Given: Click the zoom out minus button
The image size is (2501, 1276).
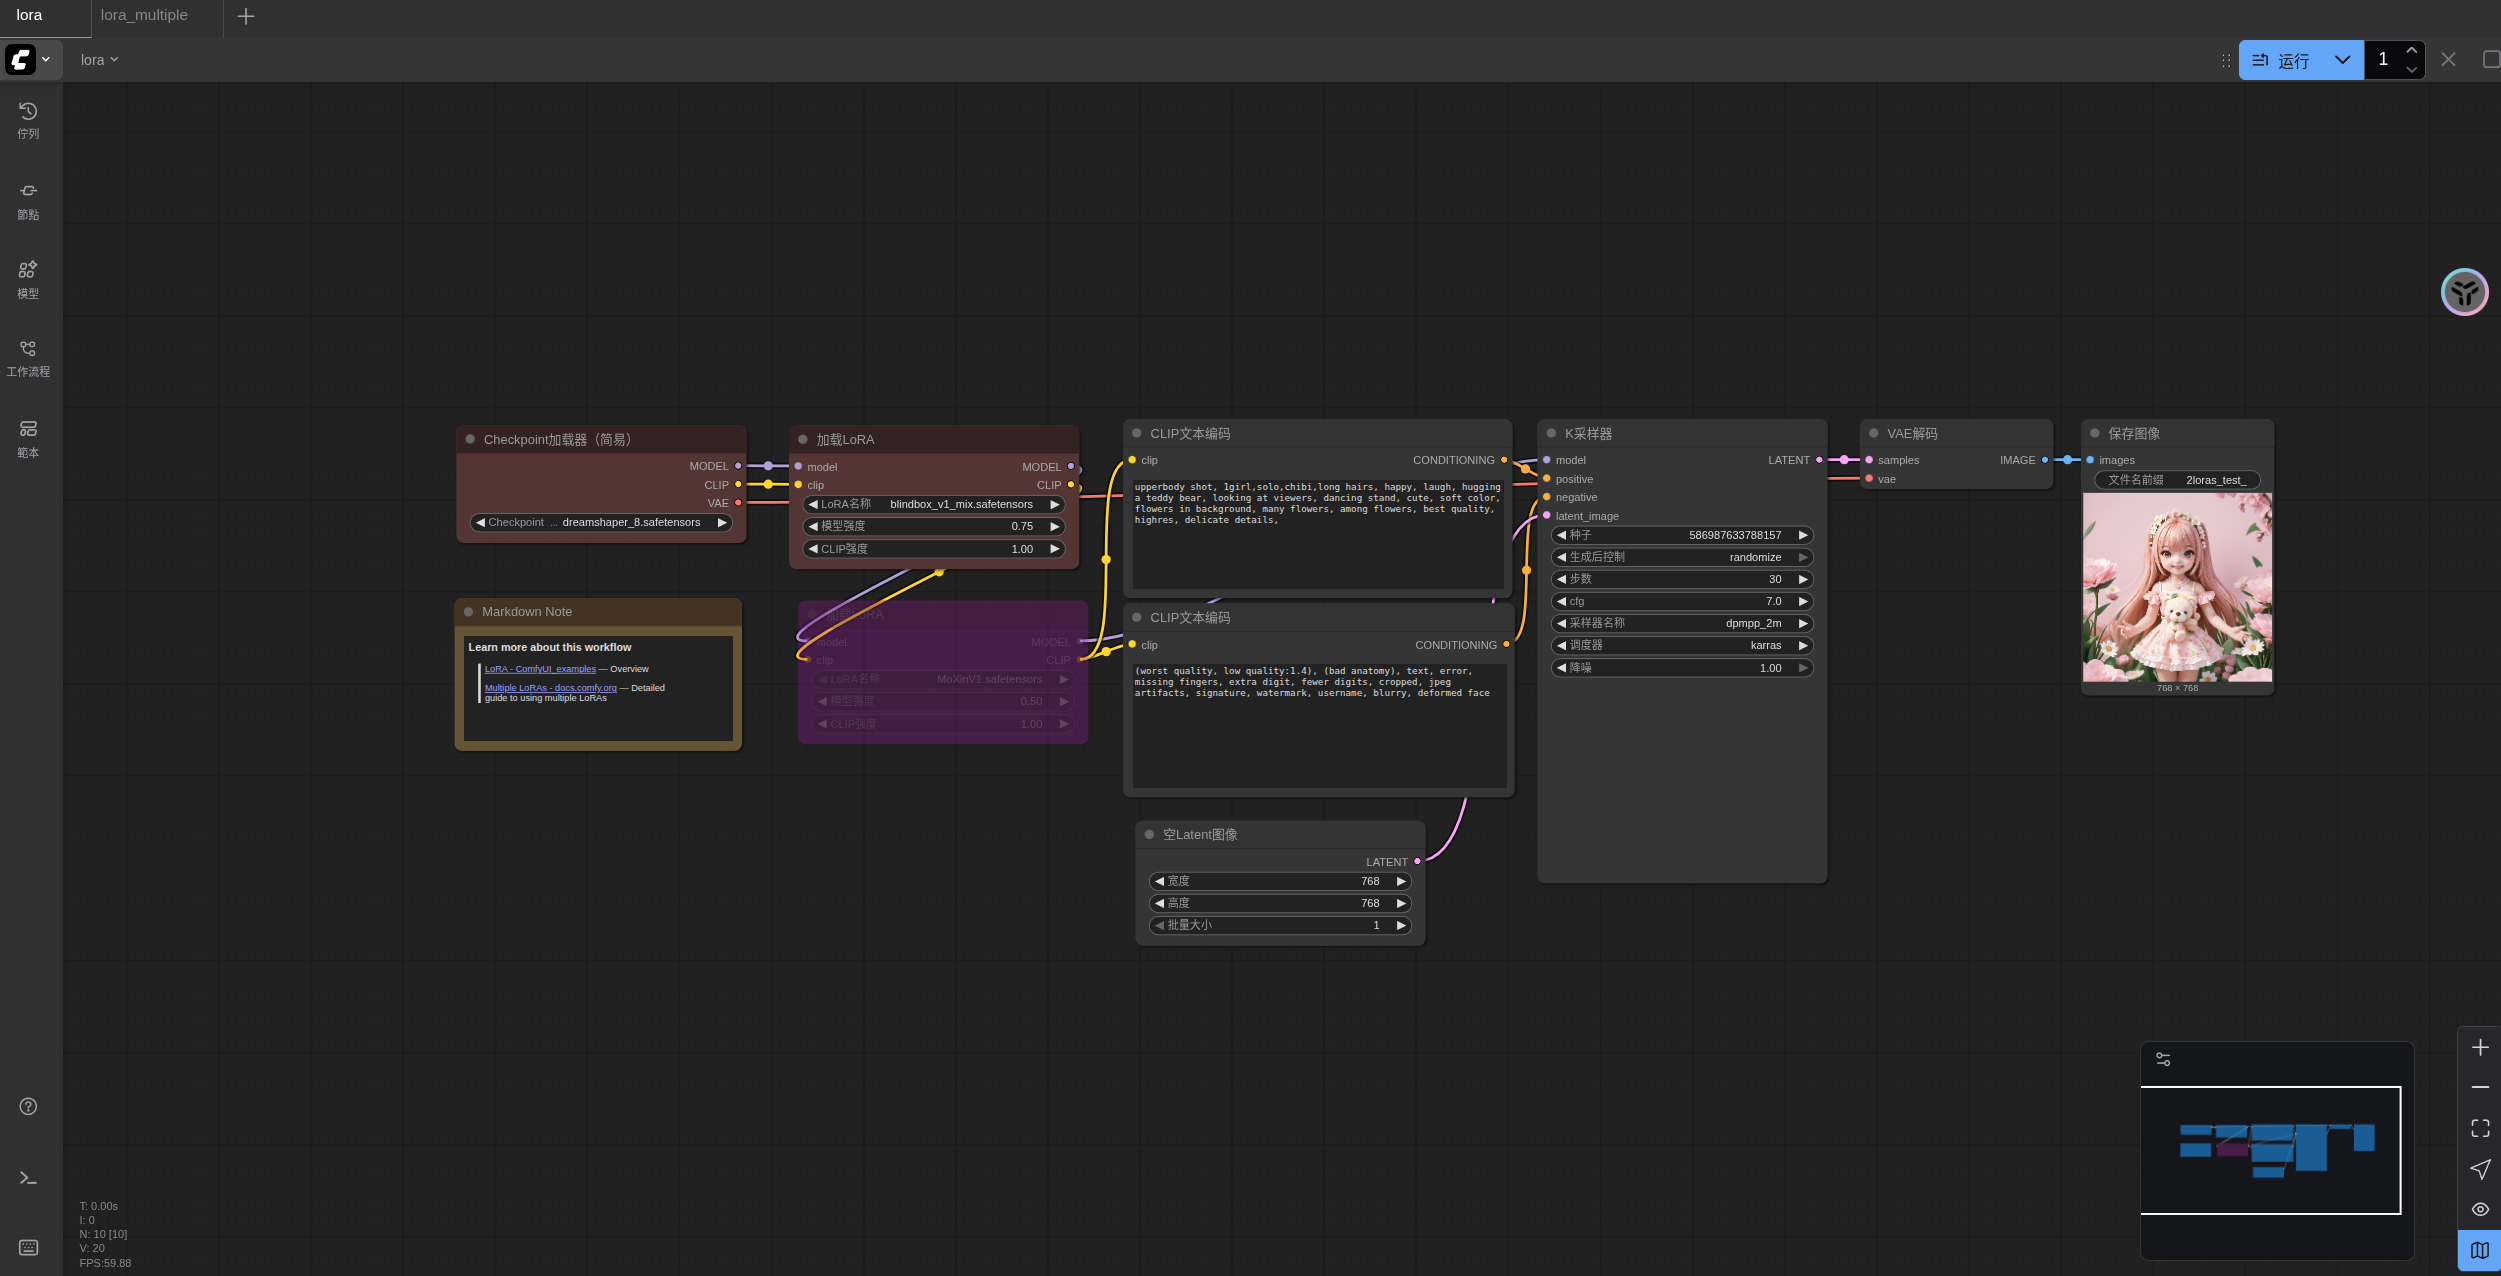Looking at the screenshot, I should [x=2480, y=1087].
